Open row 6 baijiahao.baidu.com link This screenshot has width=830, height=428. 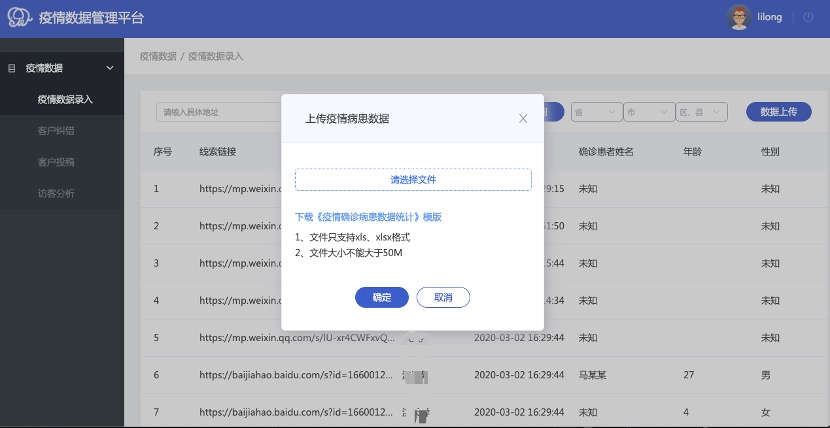click(x=296, y=375)
